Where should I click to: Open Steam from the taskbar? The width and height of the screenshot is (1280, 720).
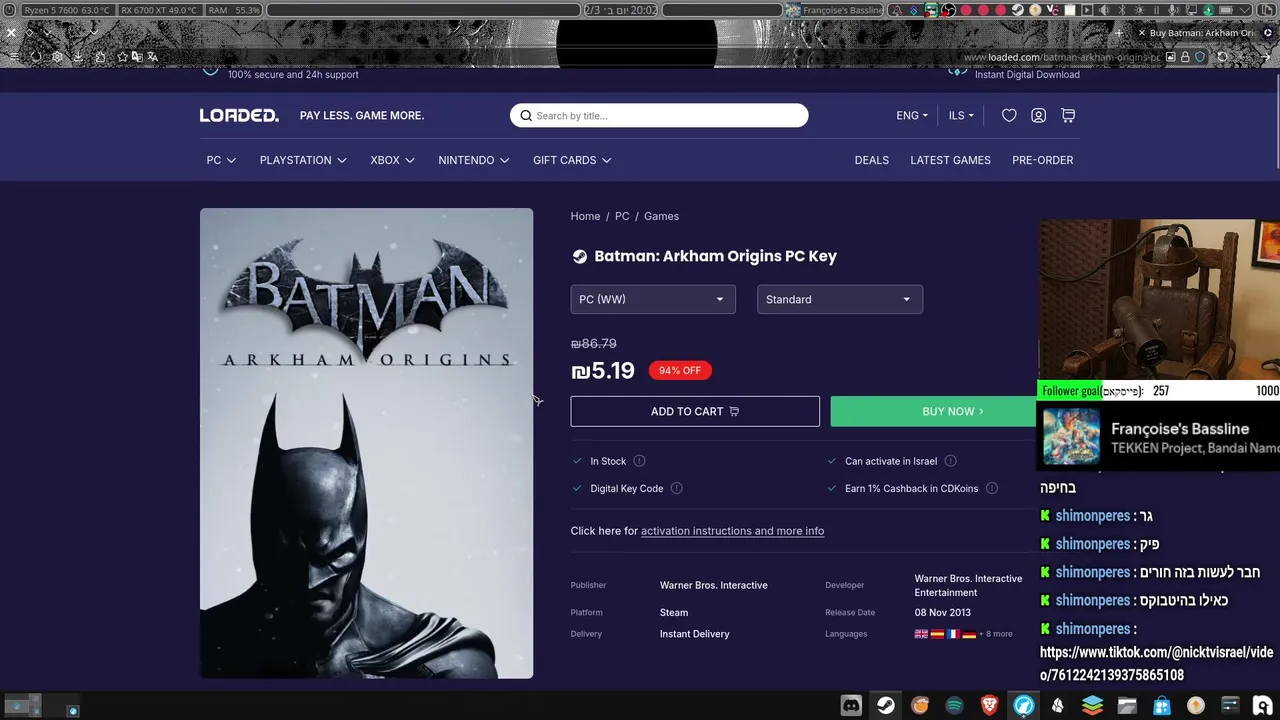(x=886, y=705)
